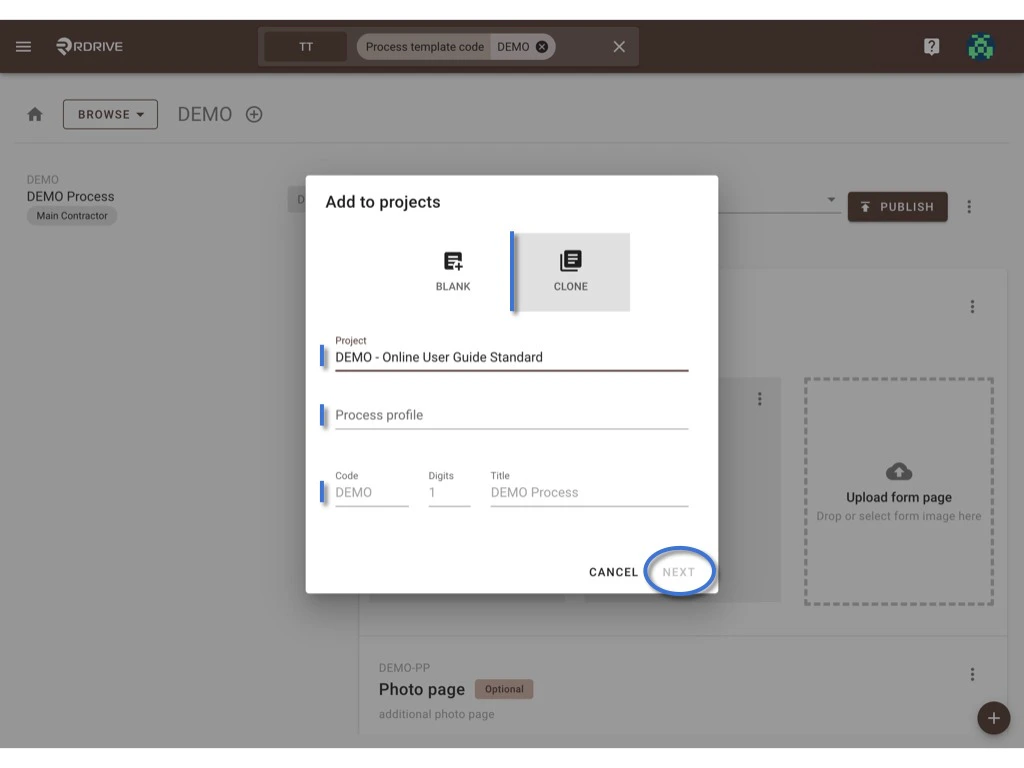Click the Home icon
The image size is (1024, 768).
tap(34, 114)
